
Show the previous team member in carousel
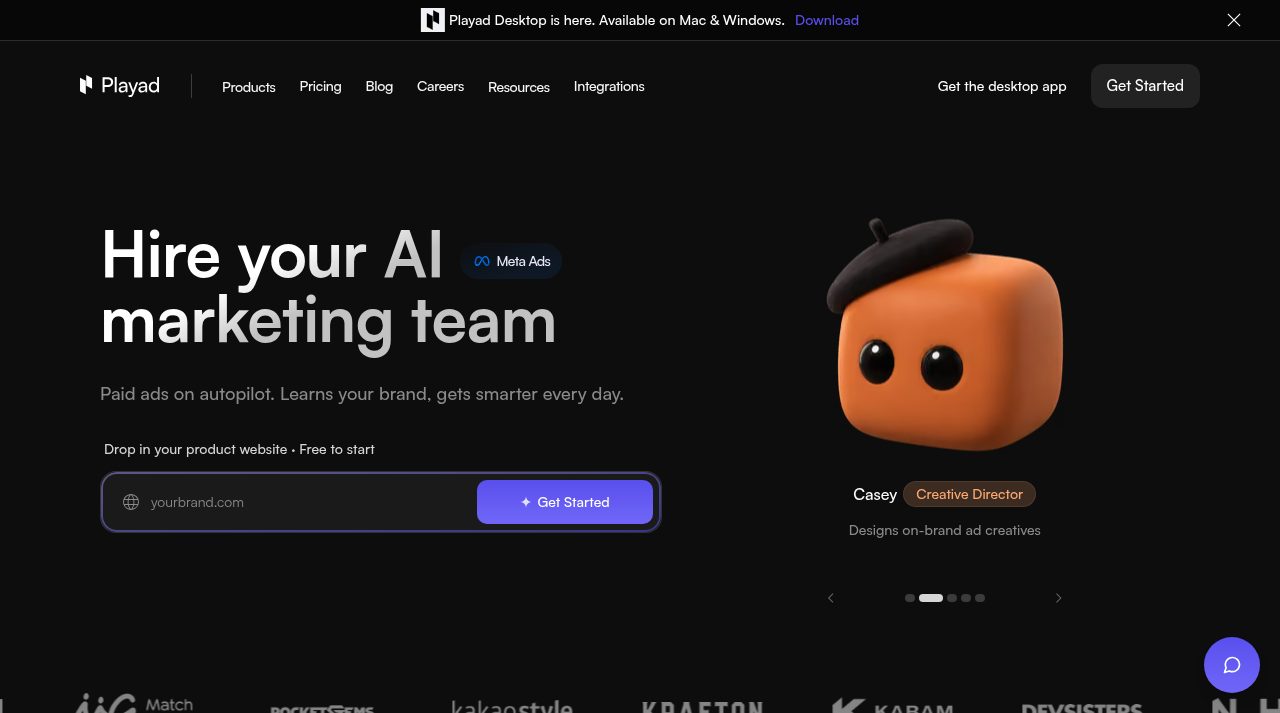pyautogui.click(x=830, y=598)
